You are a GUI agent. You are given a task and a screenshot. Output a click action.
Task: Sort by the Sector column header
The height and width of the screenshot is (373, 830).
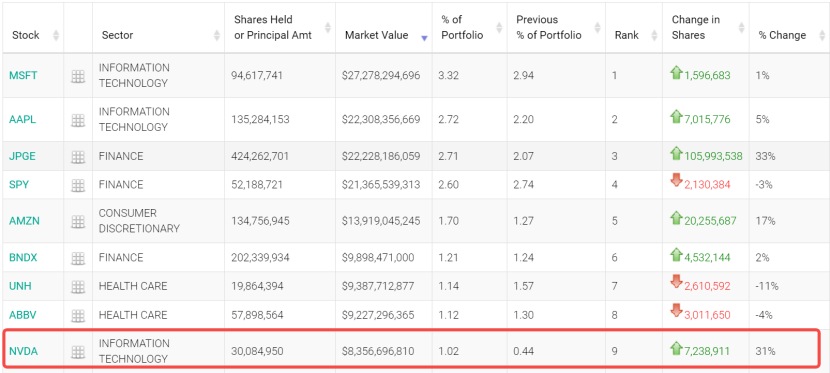(118, 35)
